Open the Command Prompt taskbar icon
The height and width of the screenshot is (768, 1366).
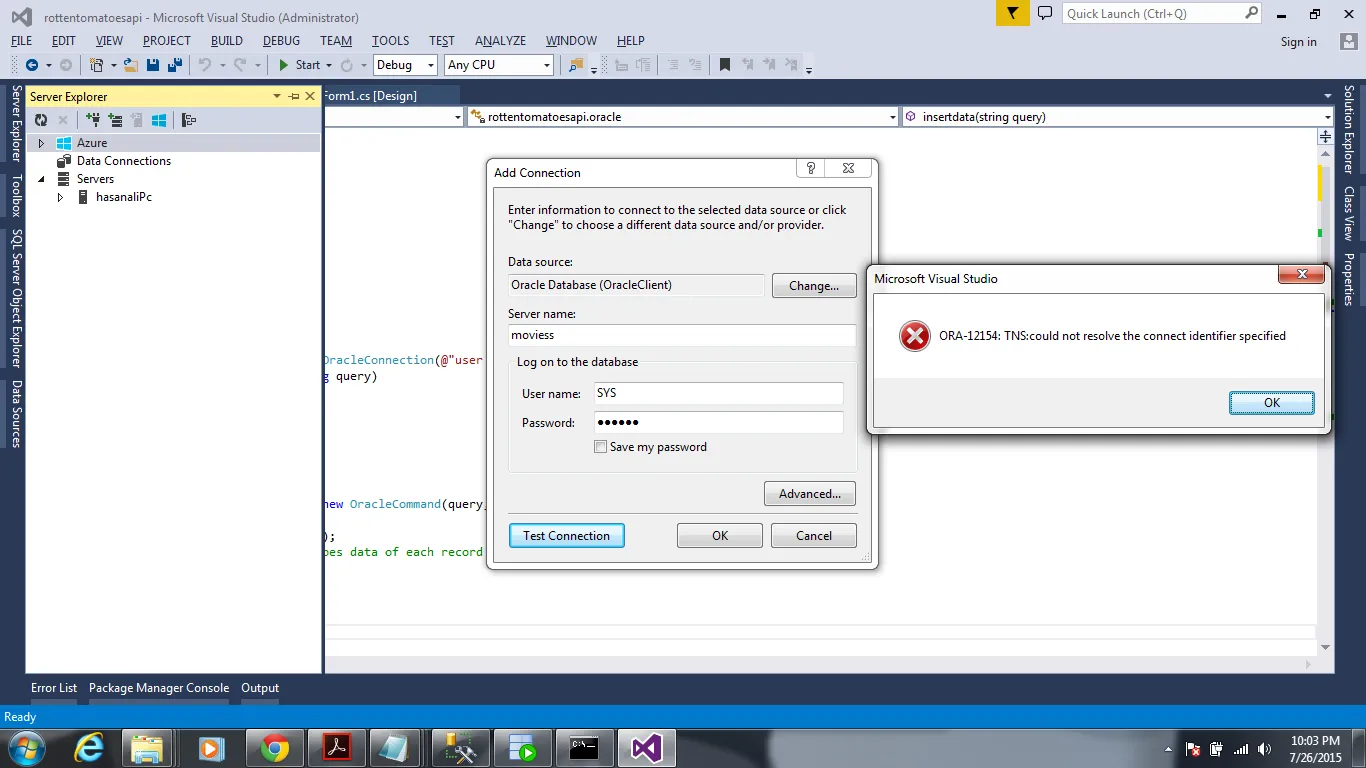(x=585, y=747)
